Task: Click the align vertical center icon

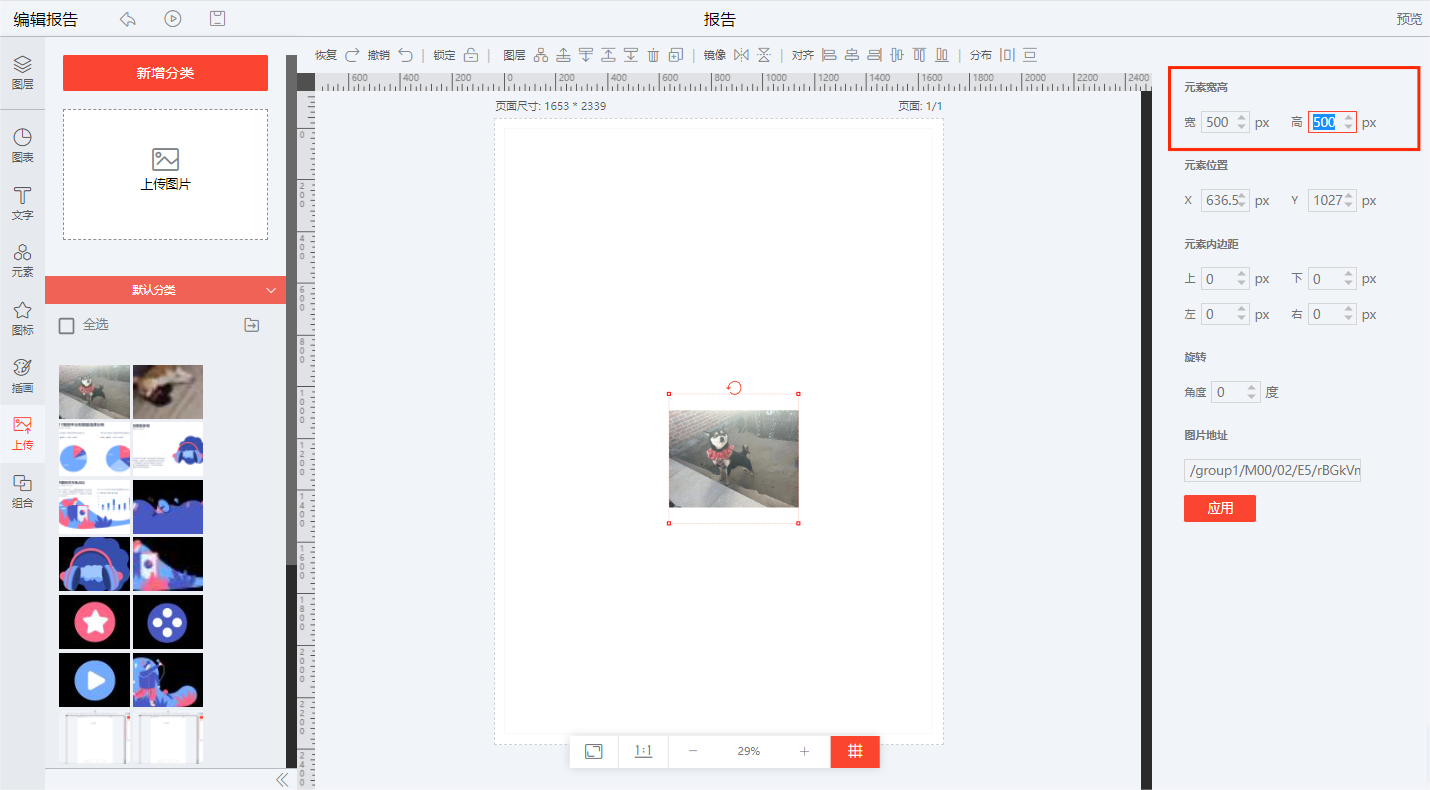Action: [896, 55]
